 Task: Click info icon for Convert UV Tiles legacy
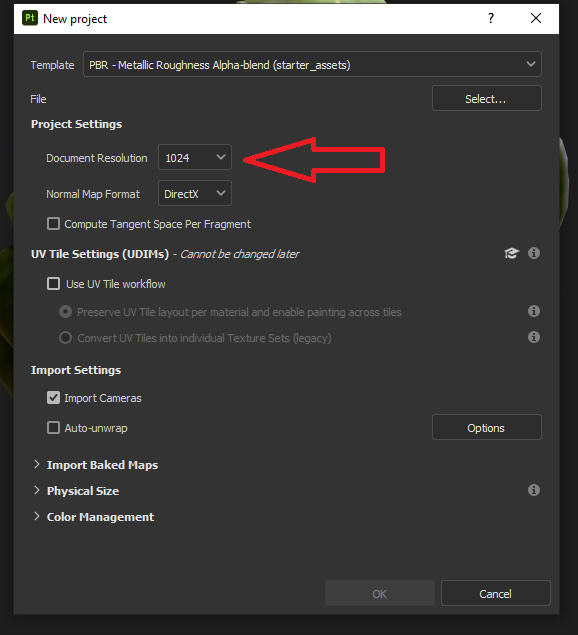click(534, 337)
